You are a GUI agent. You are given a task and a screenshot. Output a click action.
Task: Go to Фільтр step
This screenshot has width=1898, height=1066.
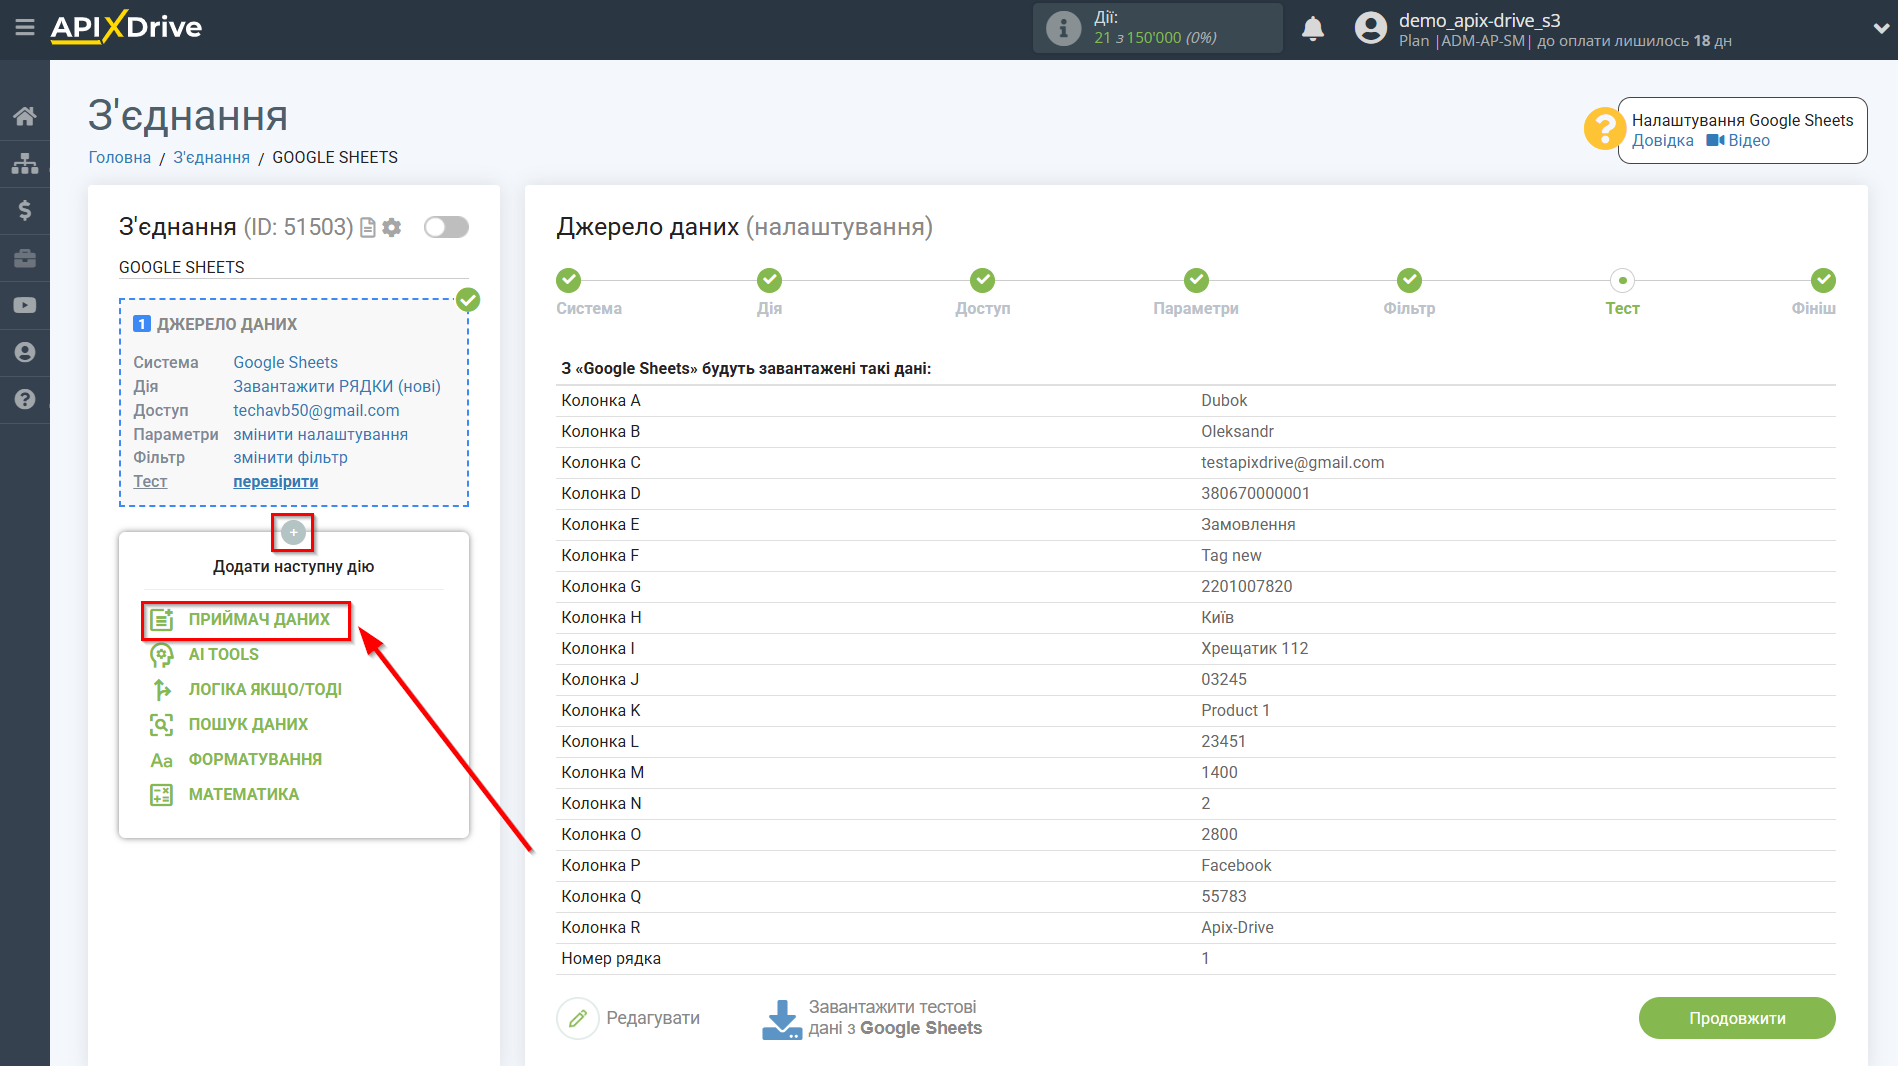tap(1409, 280)
